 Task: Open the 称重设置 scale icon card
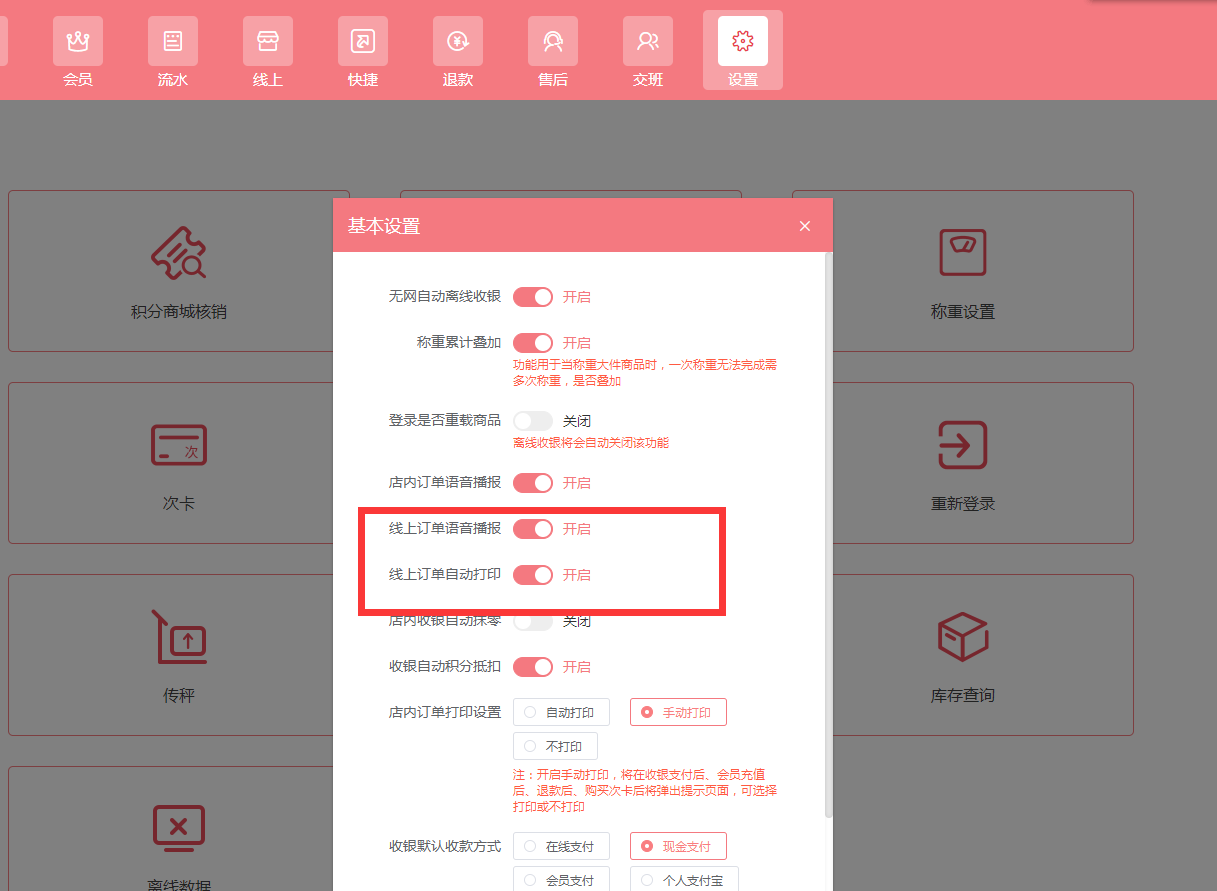click(x=963, y=253)
